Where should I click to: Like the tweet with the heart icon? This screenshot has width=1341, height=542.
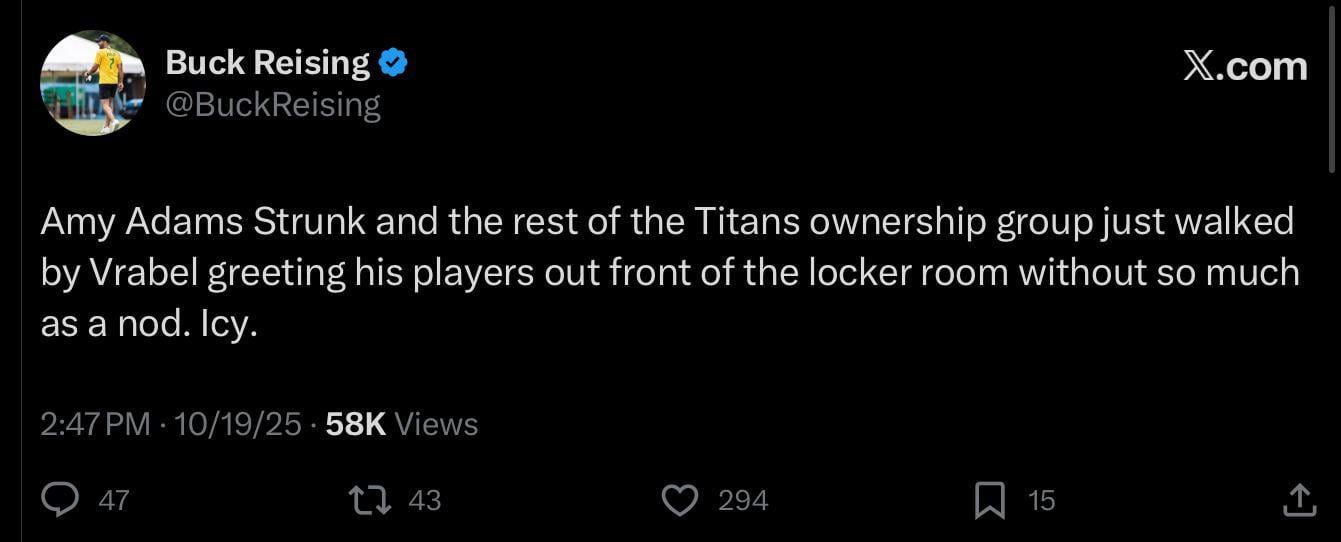(x=680, y=499)
